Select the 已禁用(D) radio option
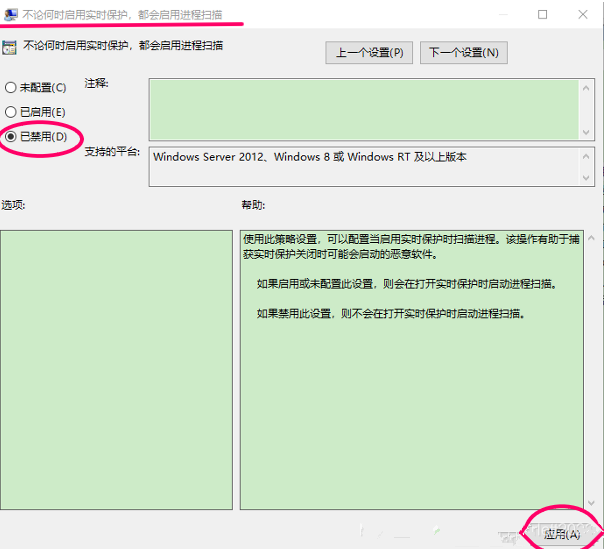The width and height of the screenshot is (604, 549). coord(36,136)
